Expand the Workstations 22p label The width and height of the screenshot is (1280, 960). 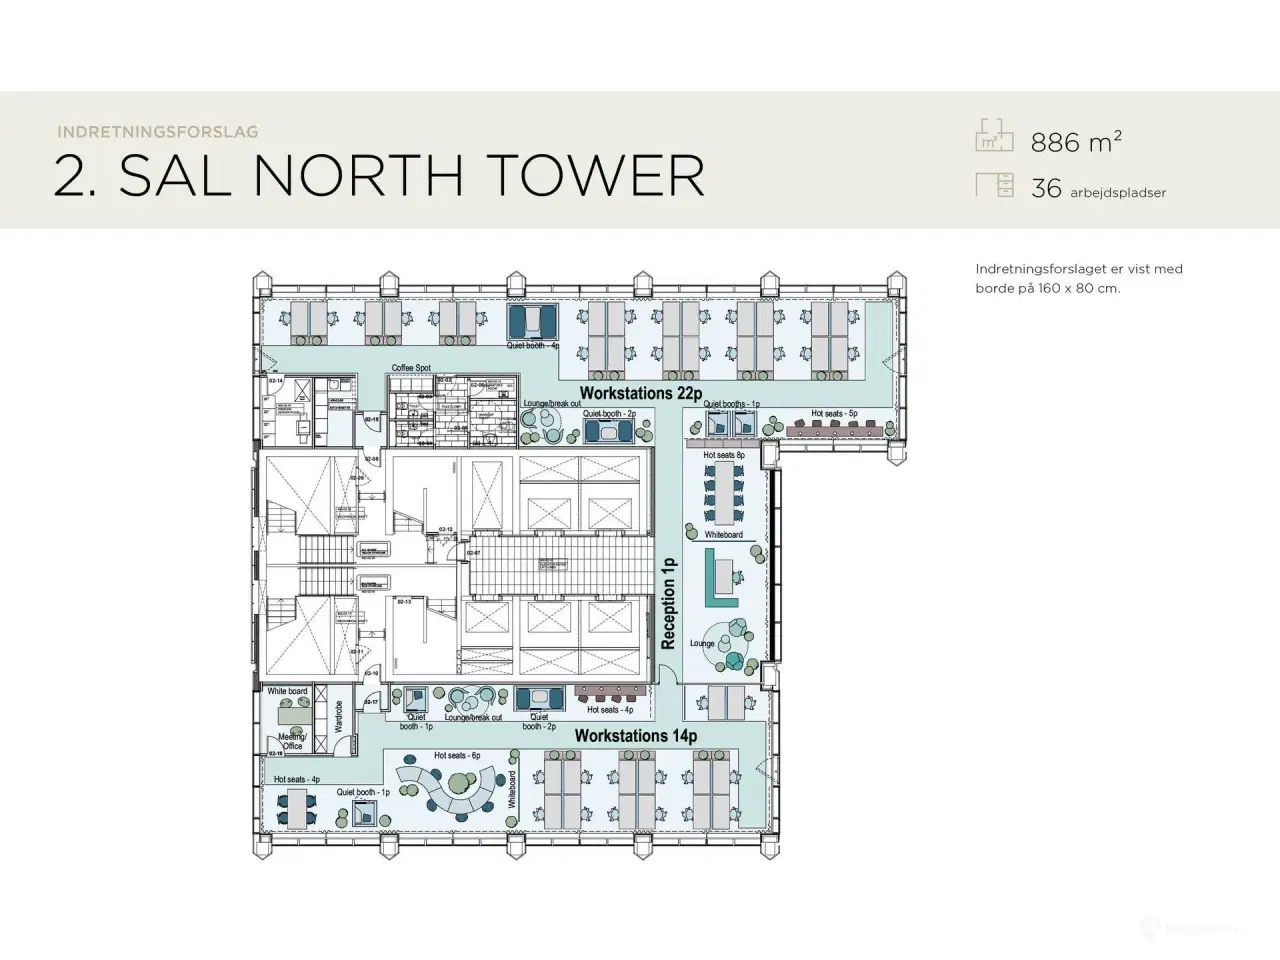pos(640,393)
